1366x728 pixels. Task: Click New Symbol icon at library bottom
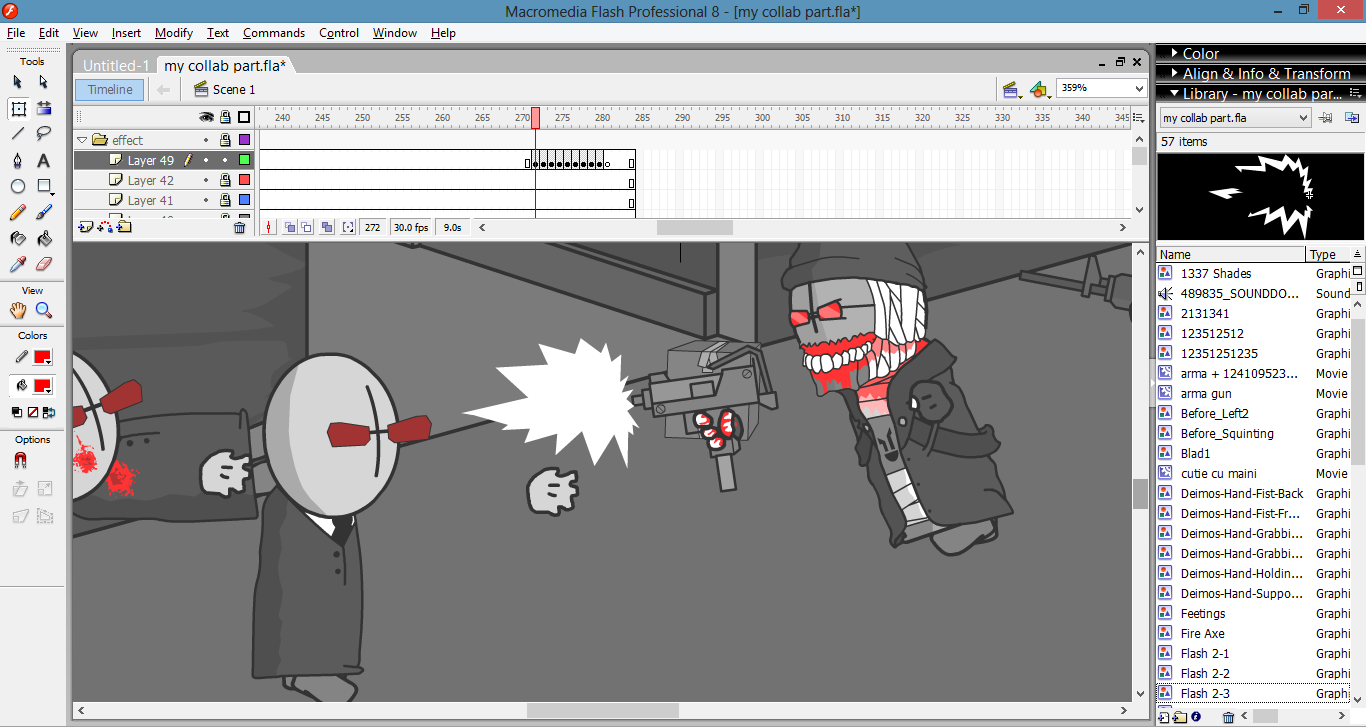coord(1164,717)
